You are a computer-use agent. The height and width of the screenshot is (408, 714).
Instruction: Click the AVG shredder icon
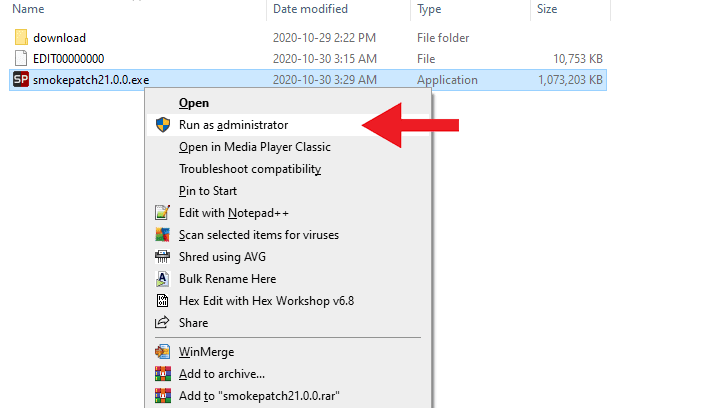tap(163, 256)
